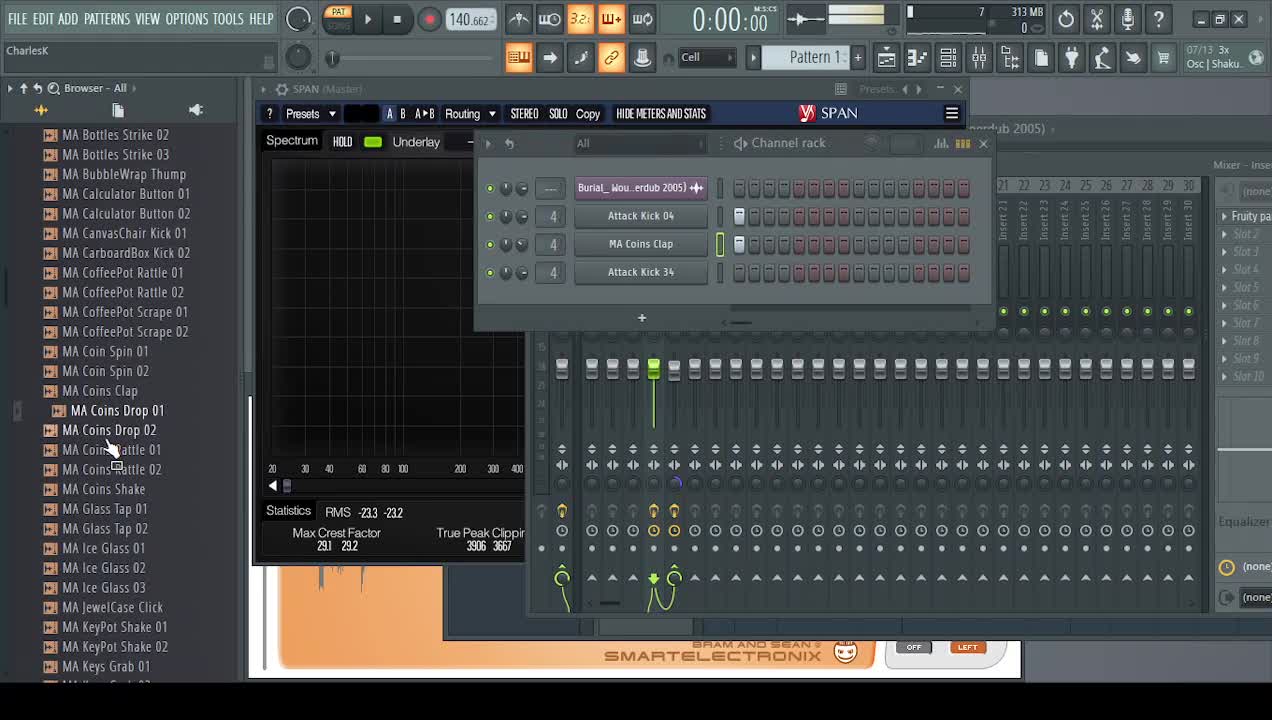Toggle first step of Attack Kick 04
Viewport: 1272px width, 720px height.
point(739,216)
